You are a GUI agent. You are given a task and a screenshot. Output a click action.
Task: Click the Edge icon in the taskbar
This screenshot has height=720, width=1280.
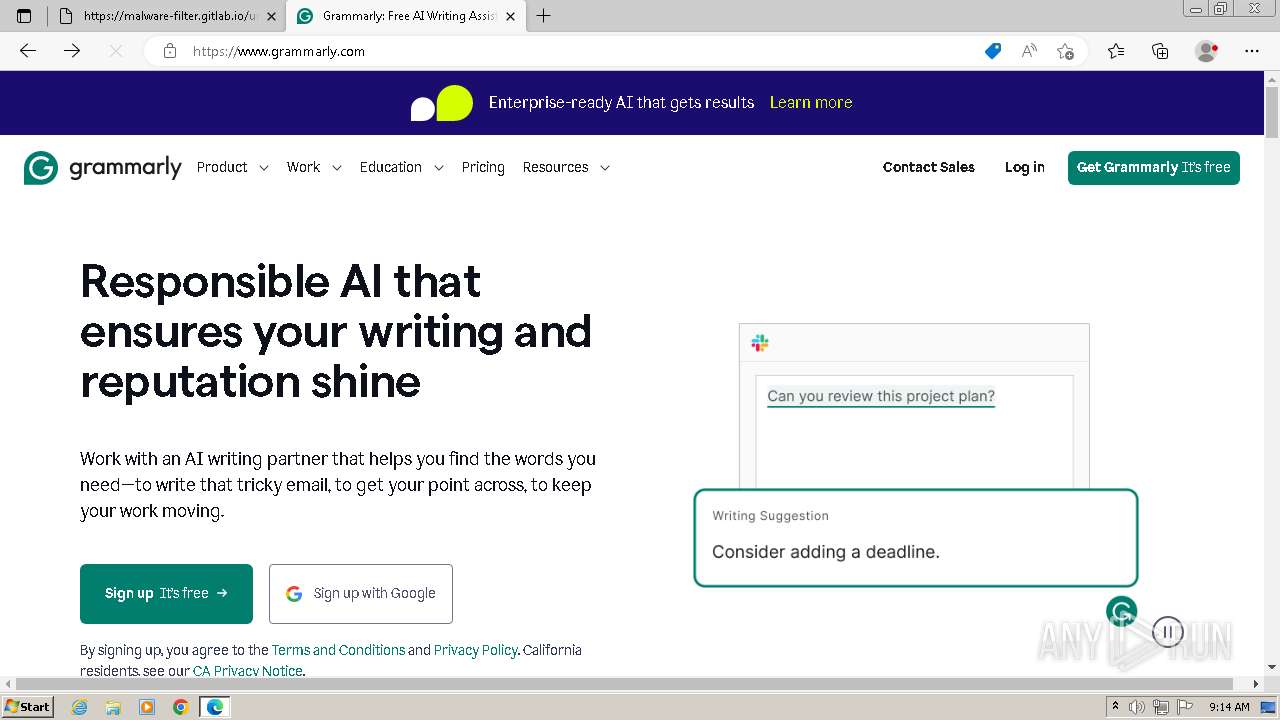click(215, 707)
